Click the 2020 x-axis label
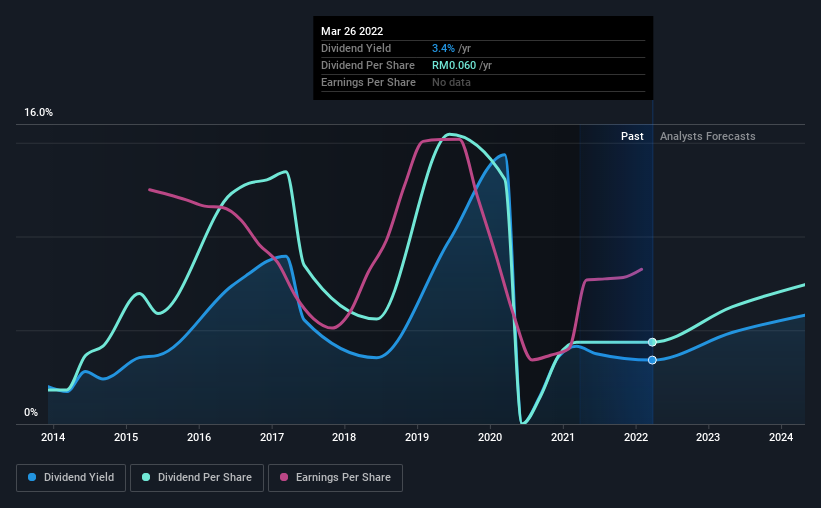The height and width of the screenshot is (508, 821). tap(490, 437)
